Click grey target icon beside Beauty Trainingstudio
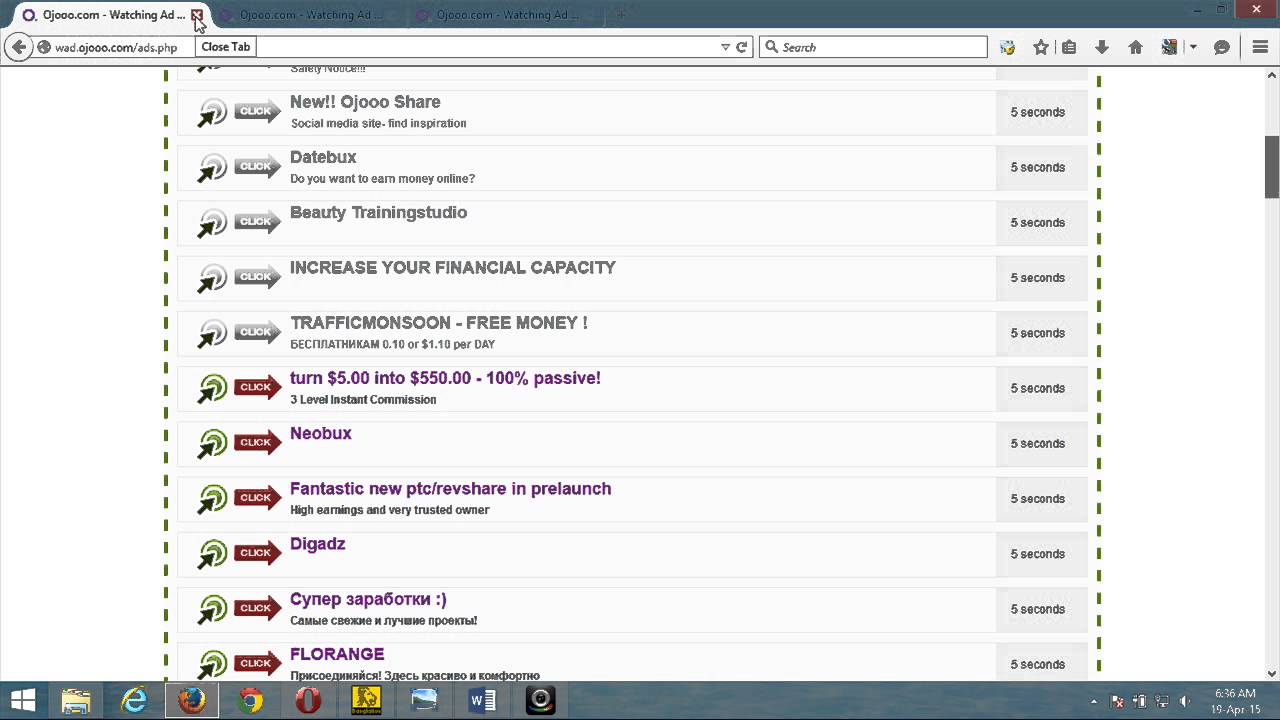 [212, 222]
